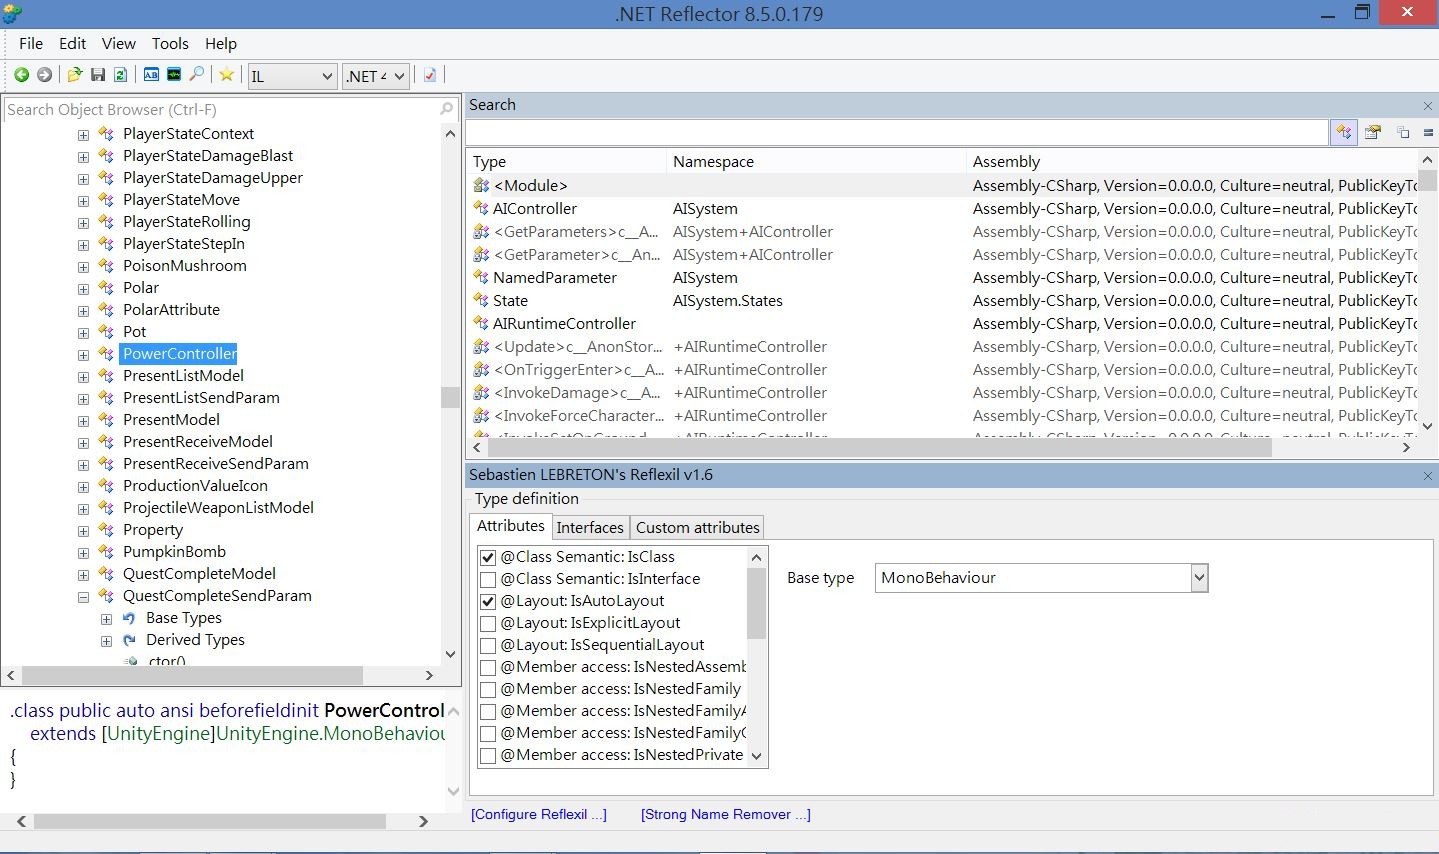Select search members filter icon
1439x854 pixels.
(1373, 132)
